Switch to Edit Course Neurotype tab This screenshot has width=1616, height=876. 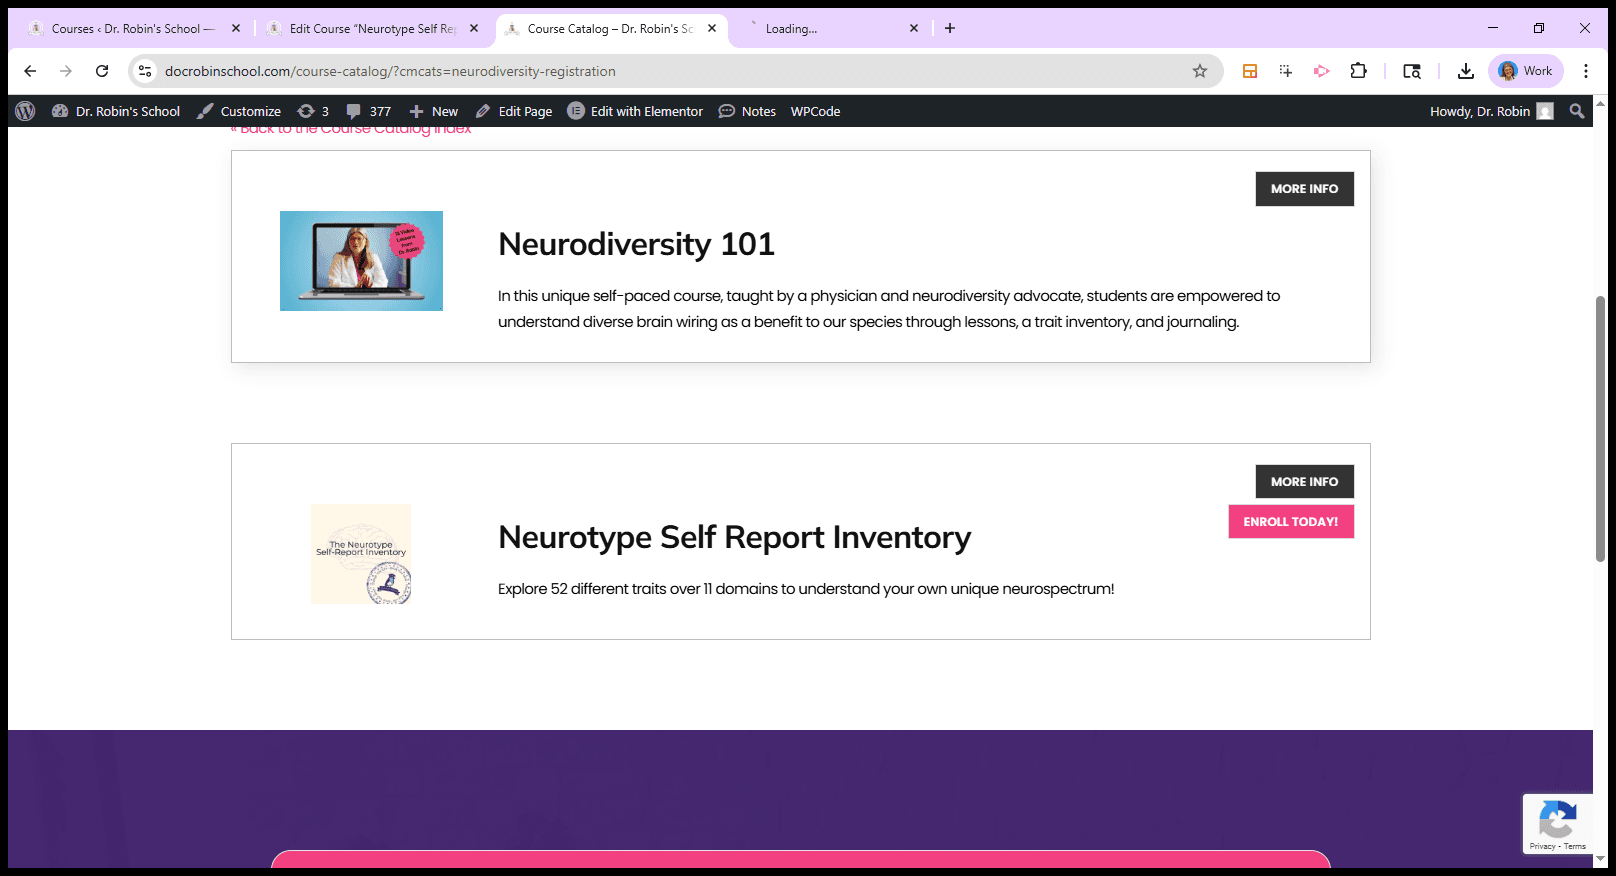click(372, 28)
